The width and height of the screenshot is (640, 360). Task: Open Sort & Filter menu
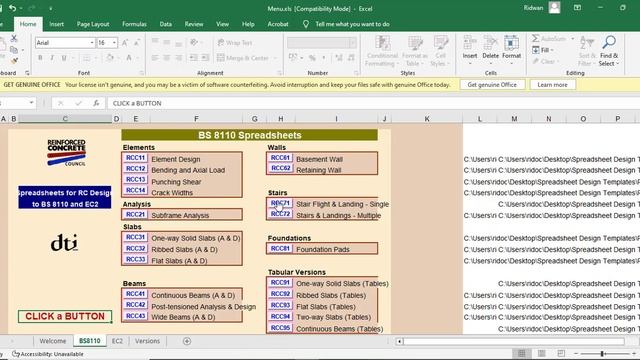[587, 51]
